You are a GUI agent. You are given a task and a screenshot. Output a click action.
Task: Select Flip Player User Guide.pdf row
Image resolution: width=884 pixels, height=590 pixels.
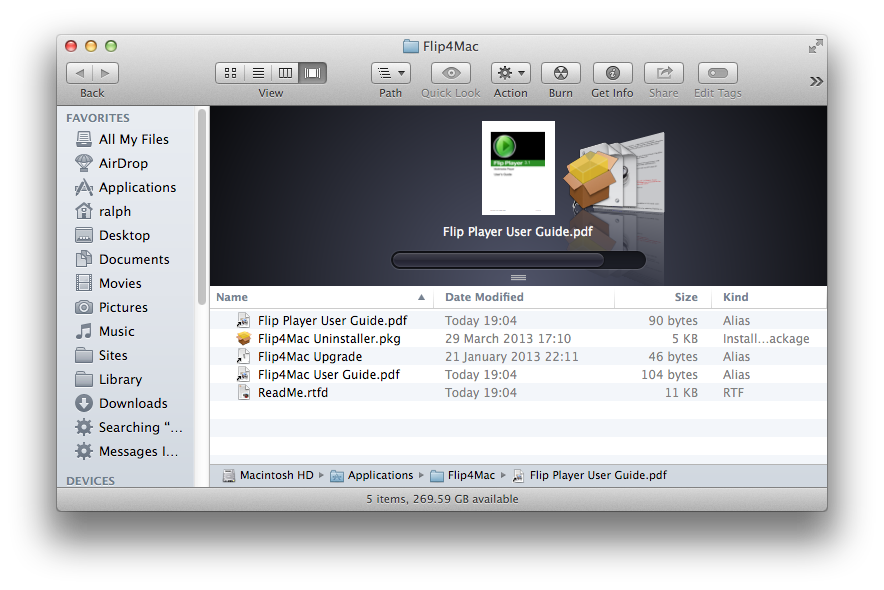(518, 320)
